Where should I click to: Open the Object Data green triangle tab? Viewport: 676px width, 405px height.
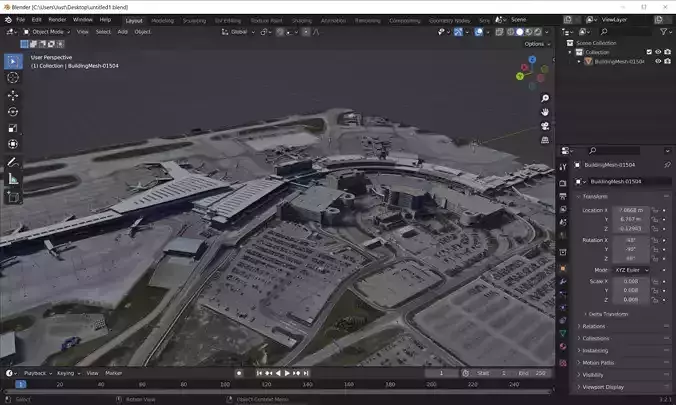(x=563, y=333)
